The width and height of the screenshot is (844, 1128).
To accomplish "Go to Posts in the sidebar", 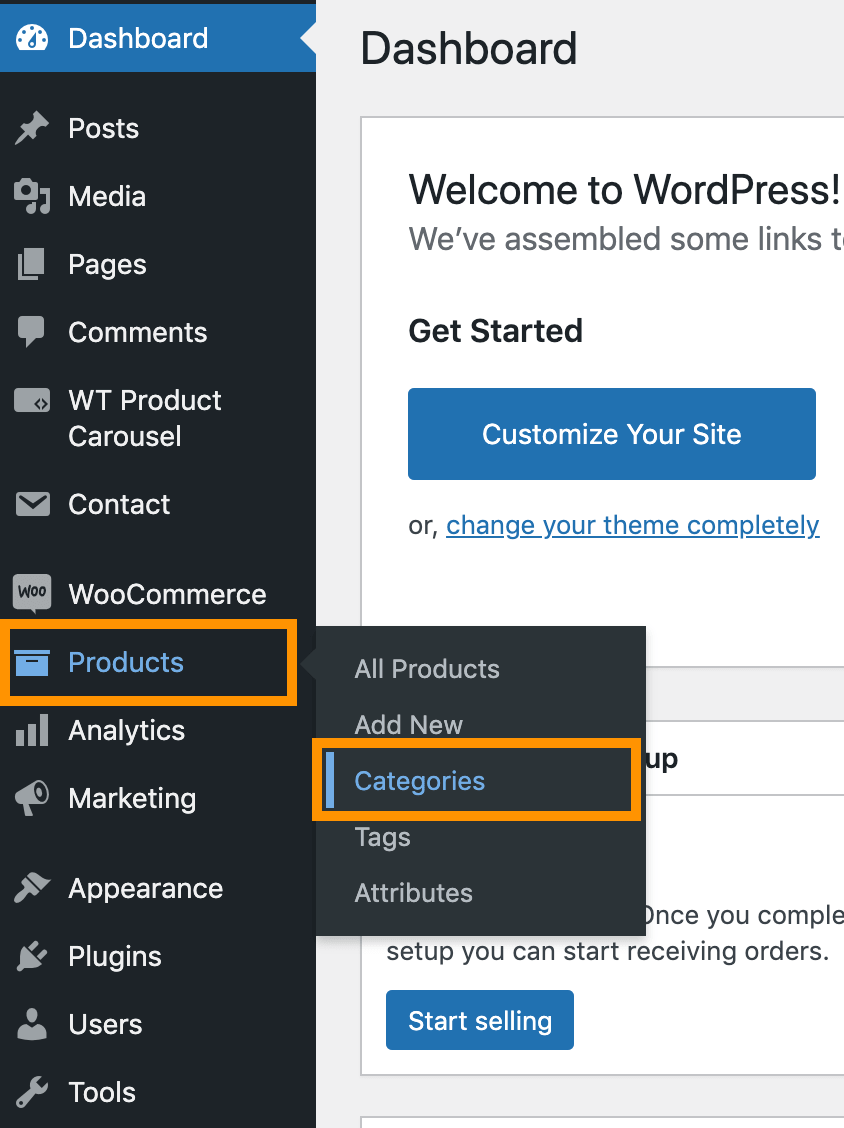I will 158,129.
